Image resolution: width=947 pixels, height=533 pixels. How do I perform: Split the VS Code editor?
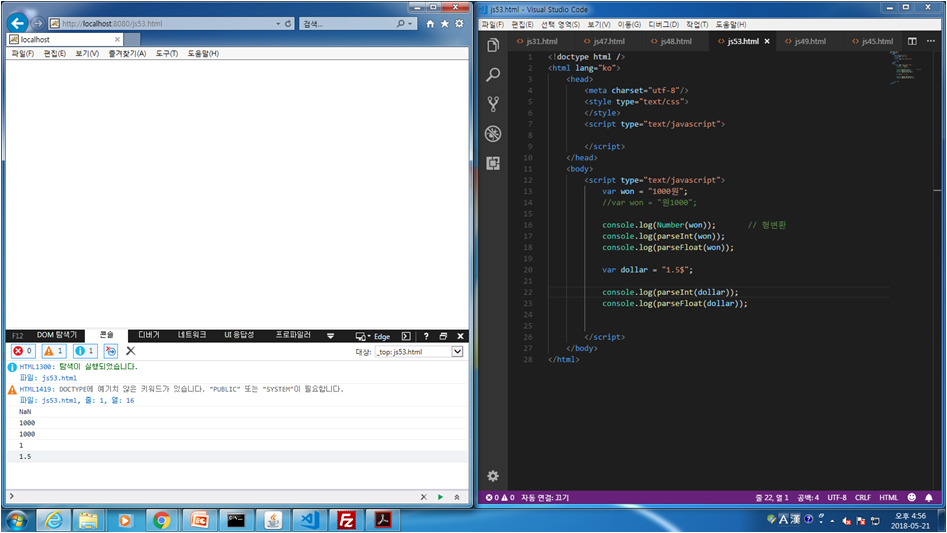pyautogui.click(x=912, y=41)
